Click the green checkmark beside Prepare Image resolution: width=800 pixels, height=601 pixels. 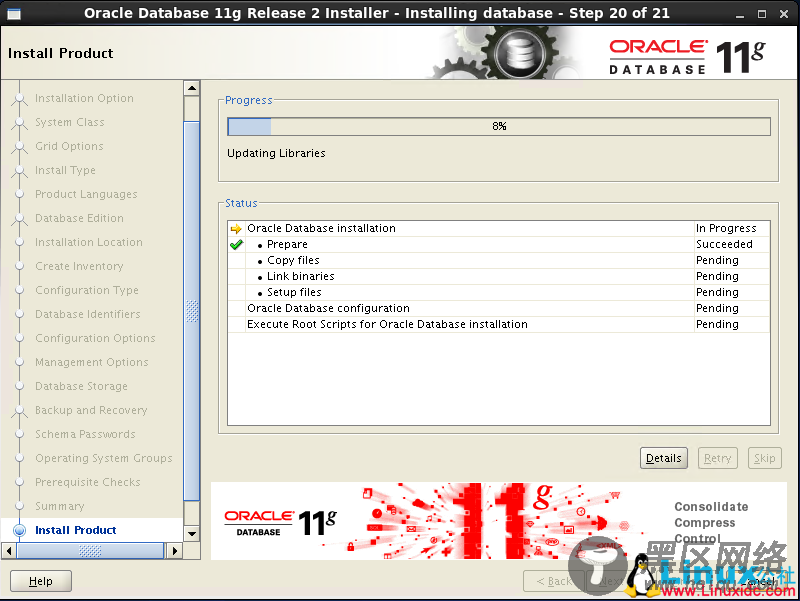pyautogui.click(x=236, y=244)
